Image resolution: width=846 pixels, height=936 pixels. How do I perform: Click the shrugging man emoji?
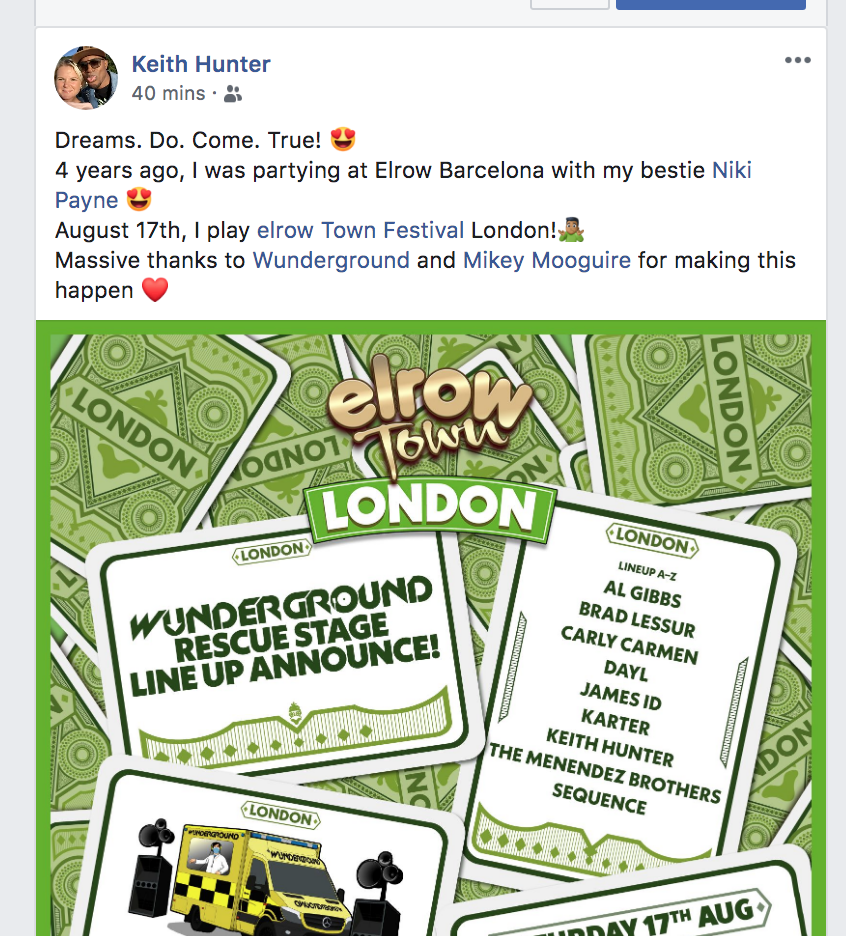[571, 230]
